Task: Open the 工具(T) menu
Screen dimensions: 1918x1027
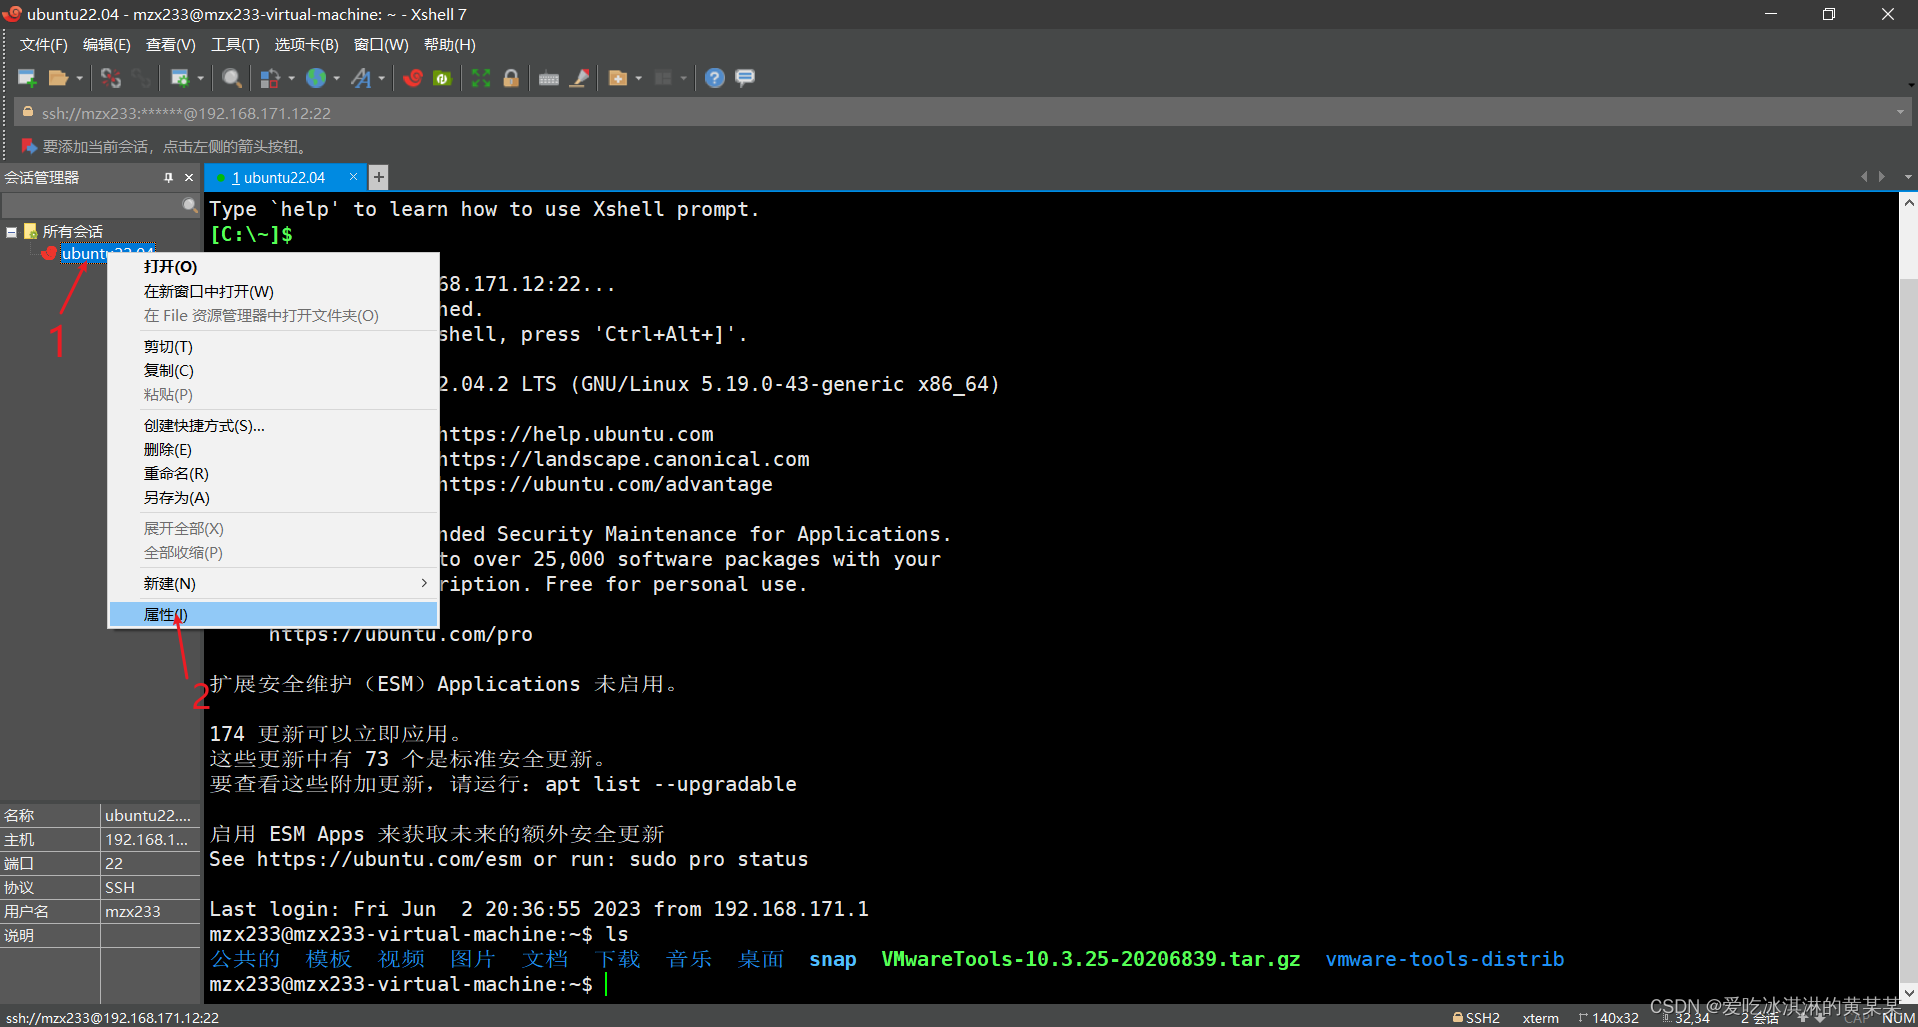Action: pos(234,44)
